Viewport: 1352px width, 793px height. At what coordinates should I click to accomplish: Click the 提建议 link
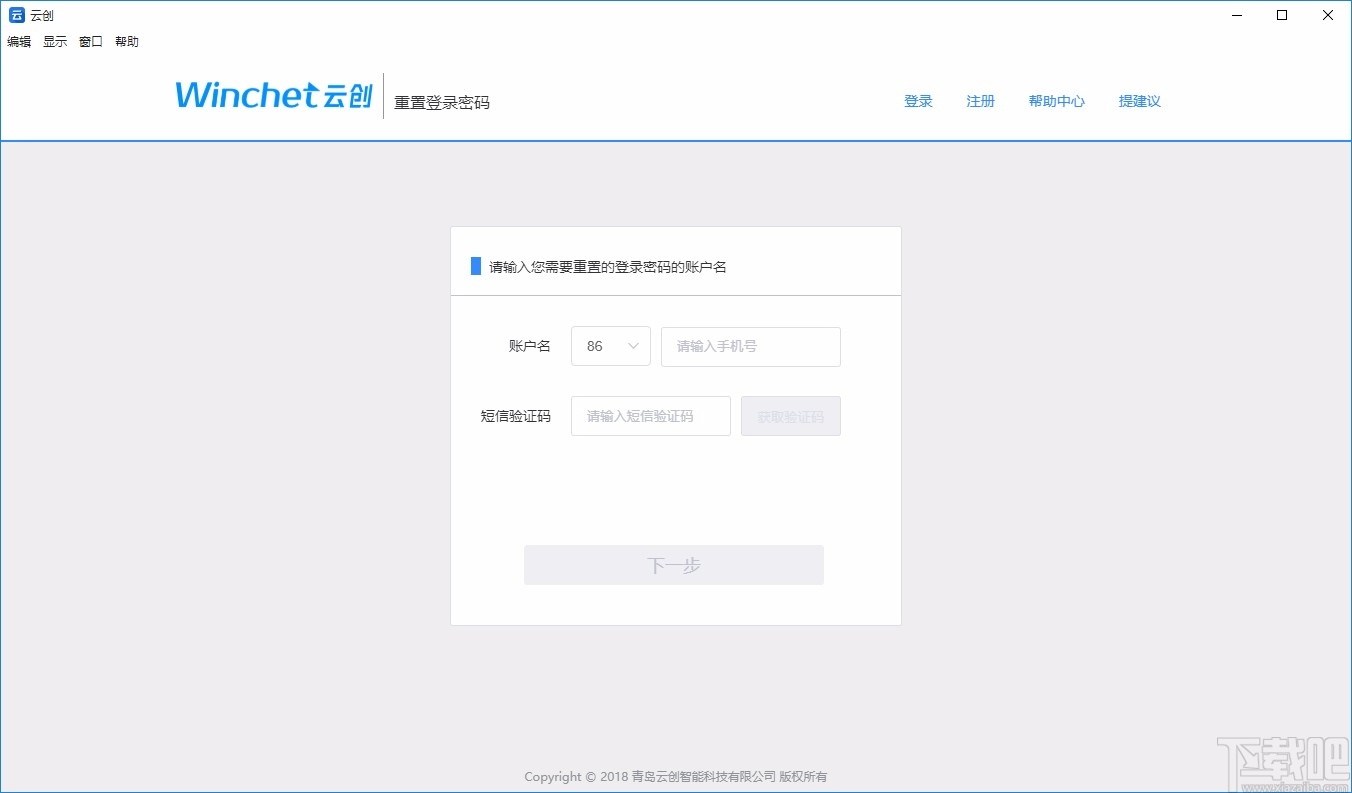point(1140,101)
